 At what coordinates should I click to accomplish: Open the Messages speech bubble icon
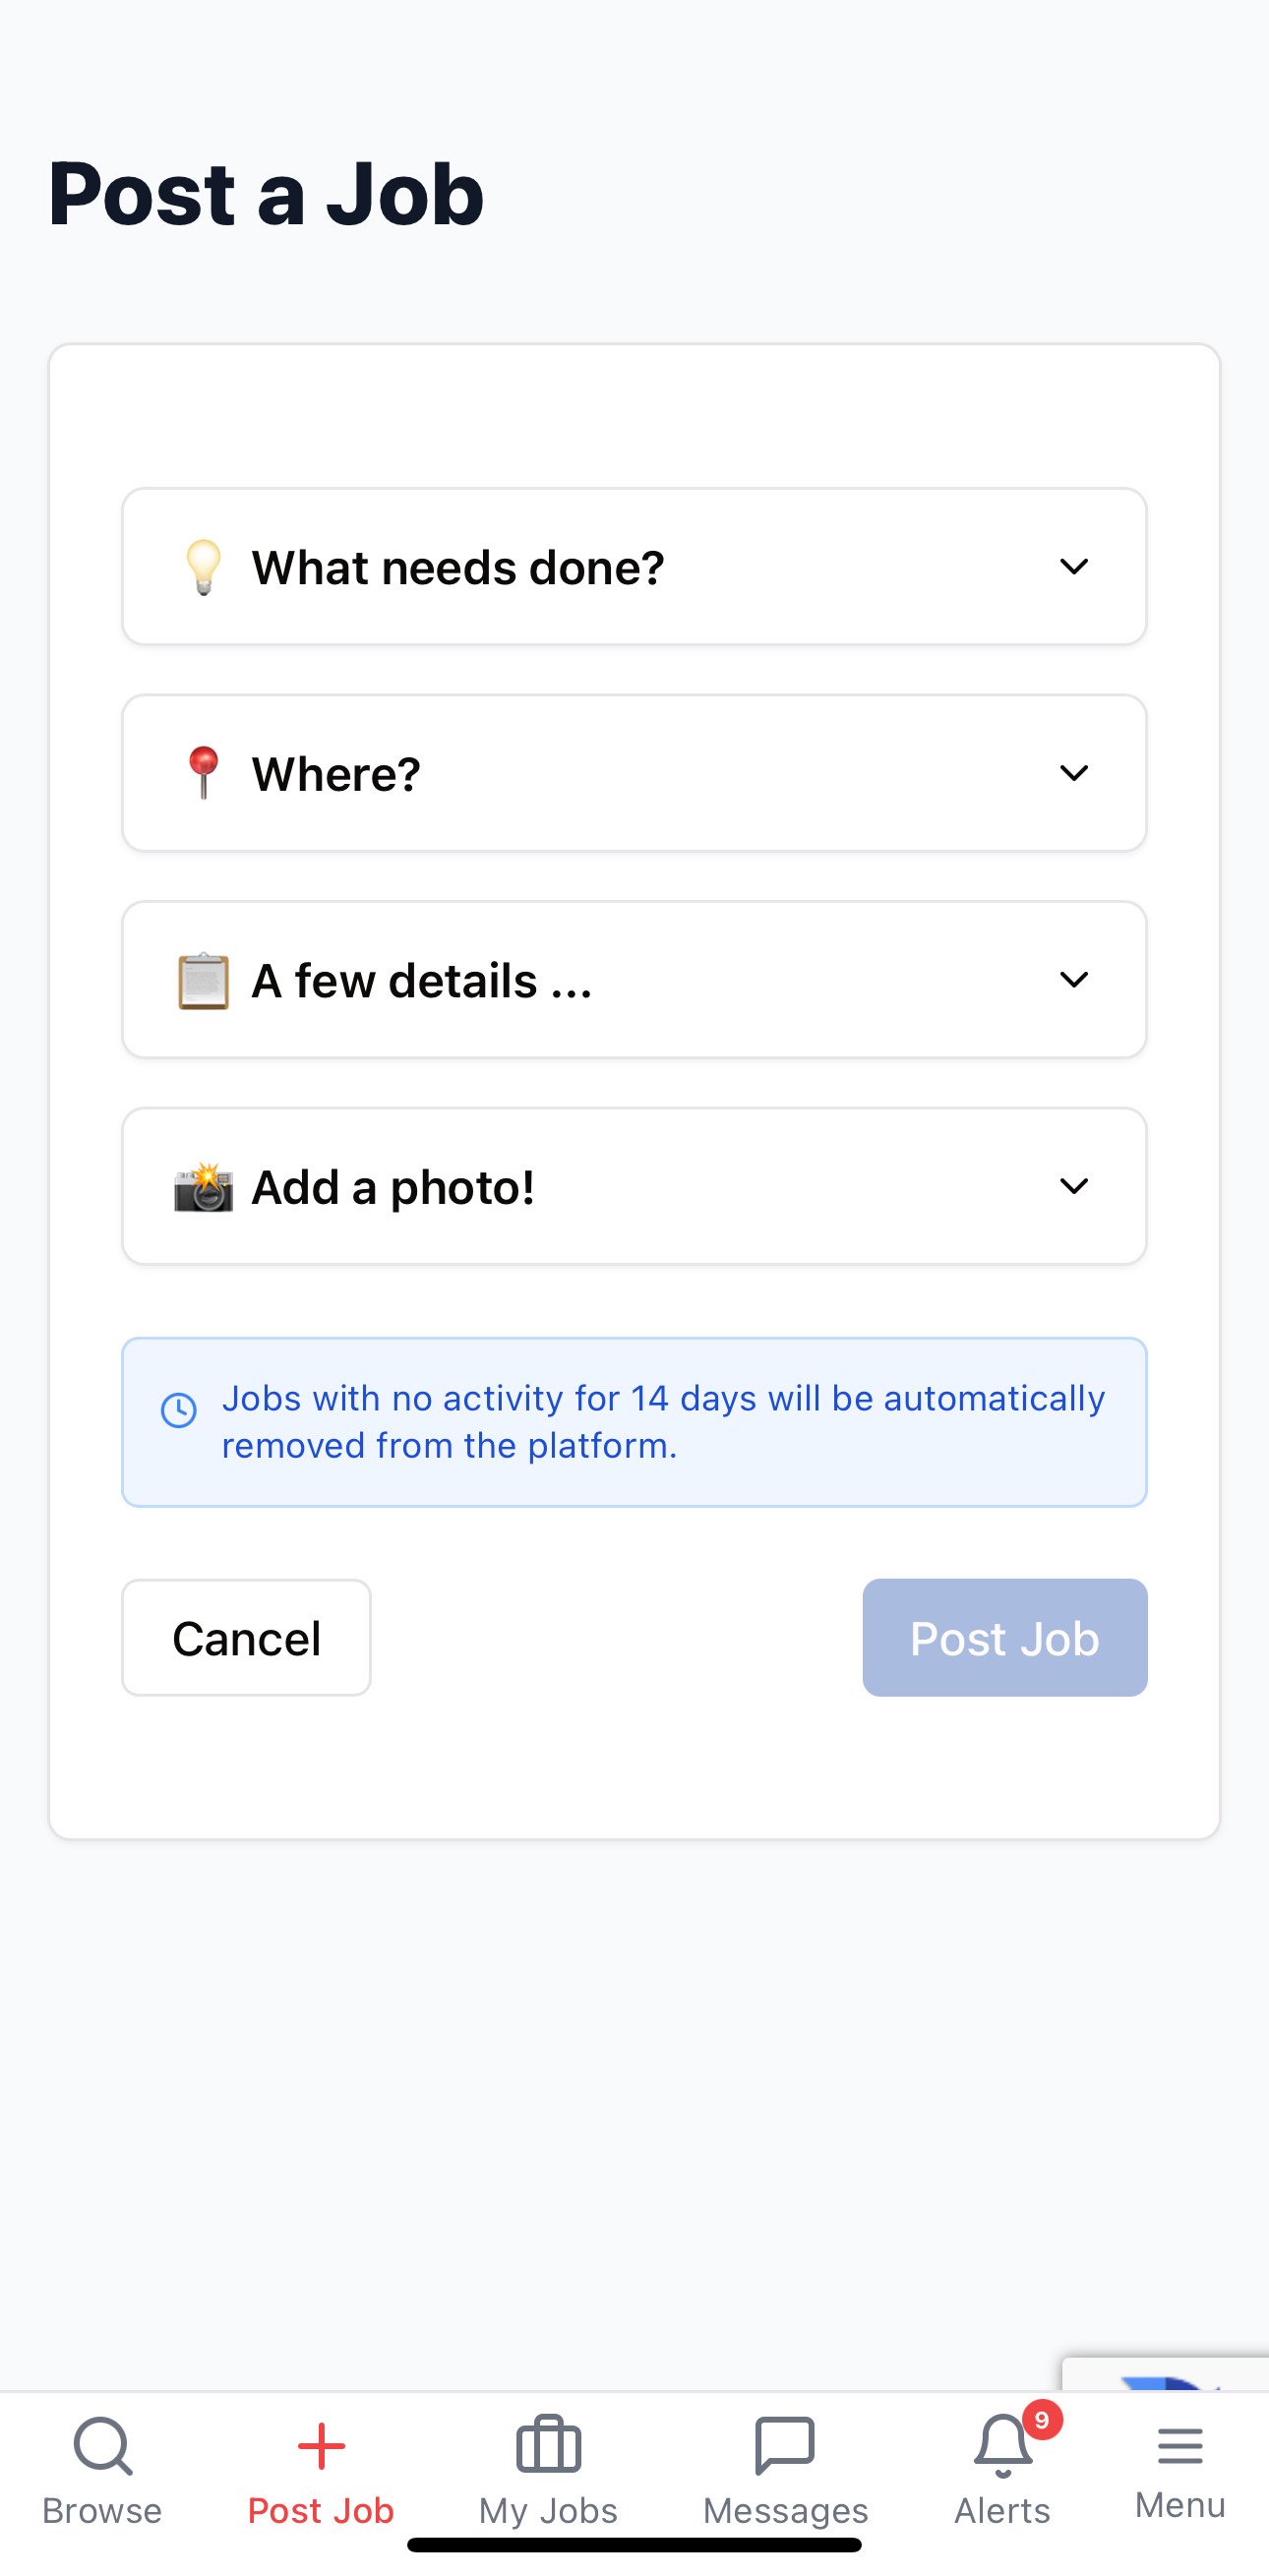(785, 2446)
